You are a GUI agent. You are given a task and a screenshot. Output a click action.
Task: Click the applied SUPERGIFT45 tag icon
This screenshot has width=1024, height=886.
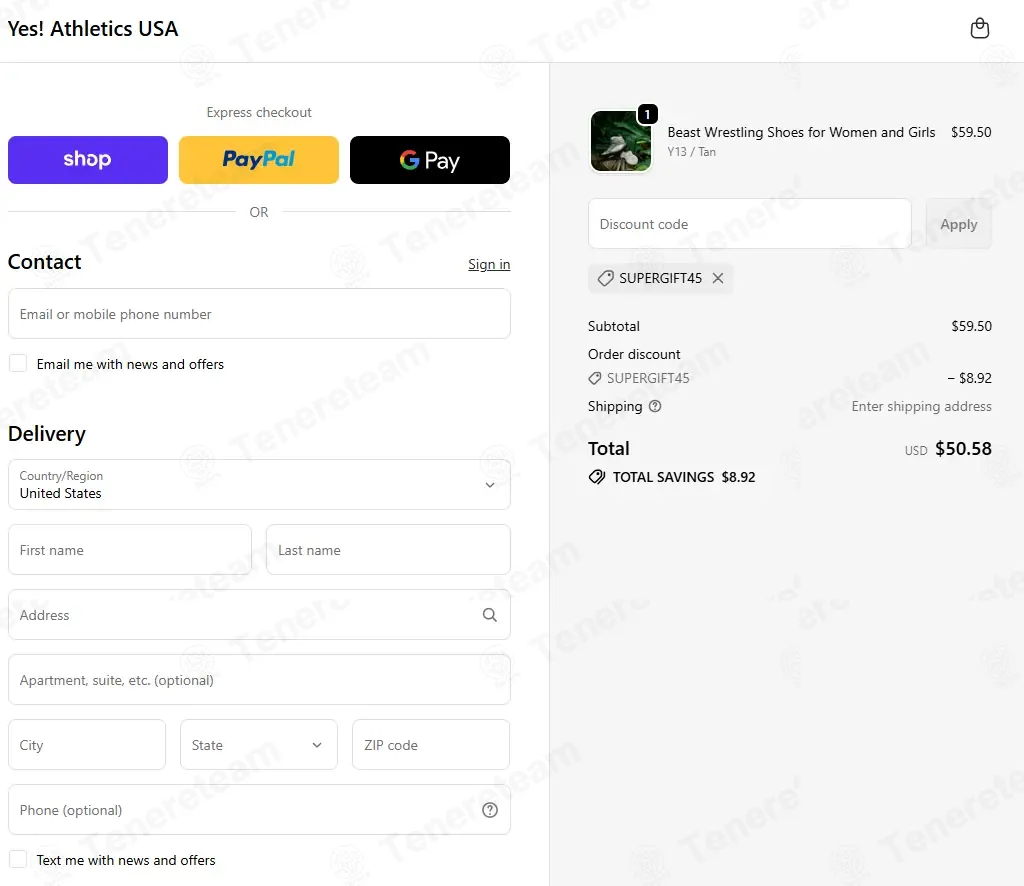(x=605, y=278)
